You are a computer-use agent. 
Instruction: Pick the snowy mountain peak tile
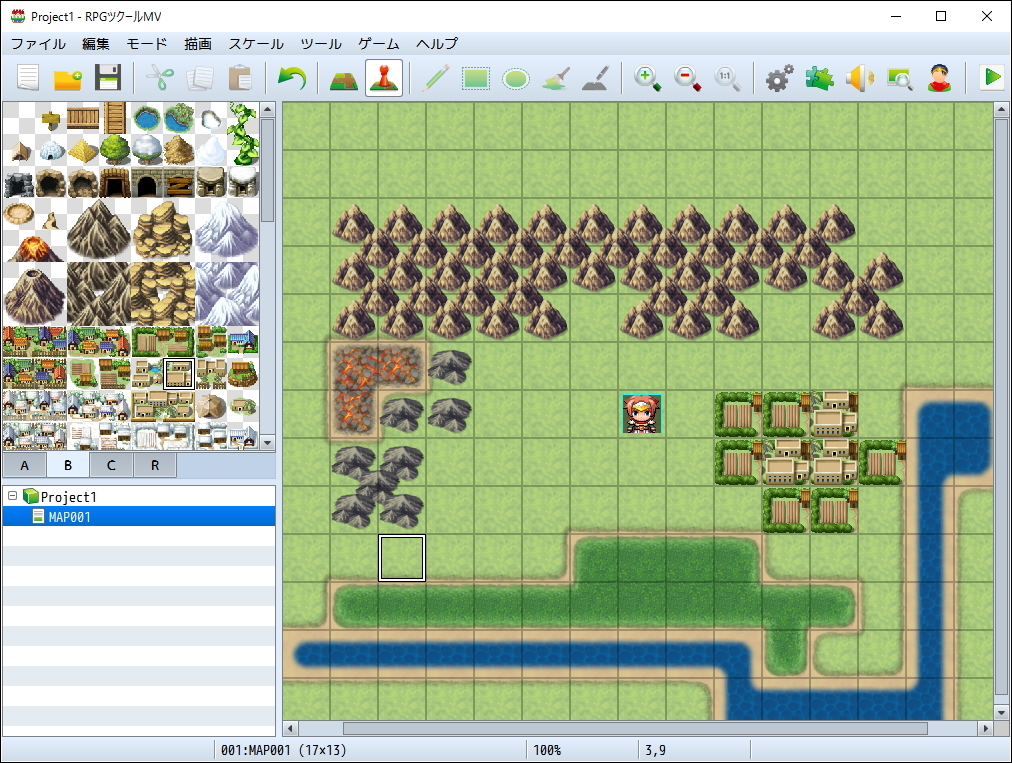(x=227, y=230)
